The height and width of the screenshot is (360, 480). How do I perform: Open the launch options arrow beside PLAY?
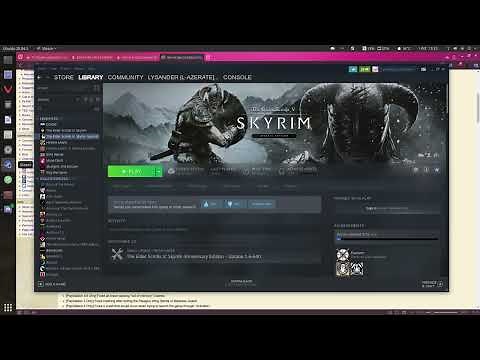click(158, 171)
